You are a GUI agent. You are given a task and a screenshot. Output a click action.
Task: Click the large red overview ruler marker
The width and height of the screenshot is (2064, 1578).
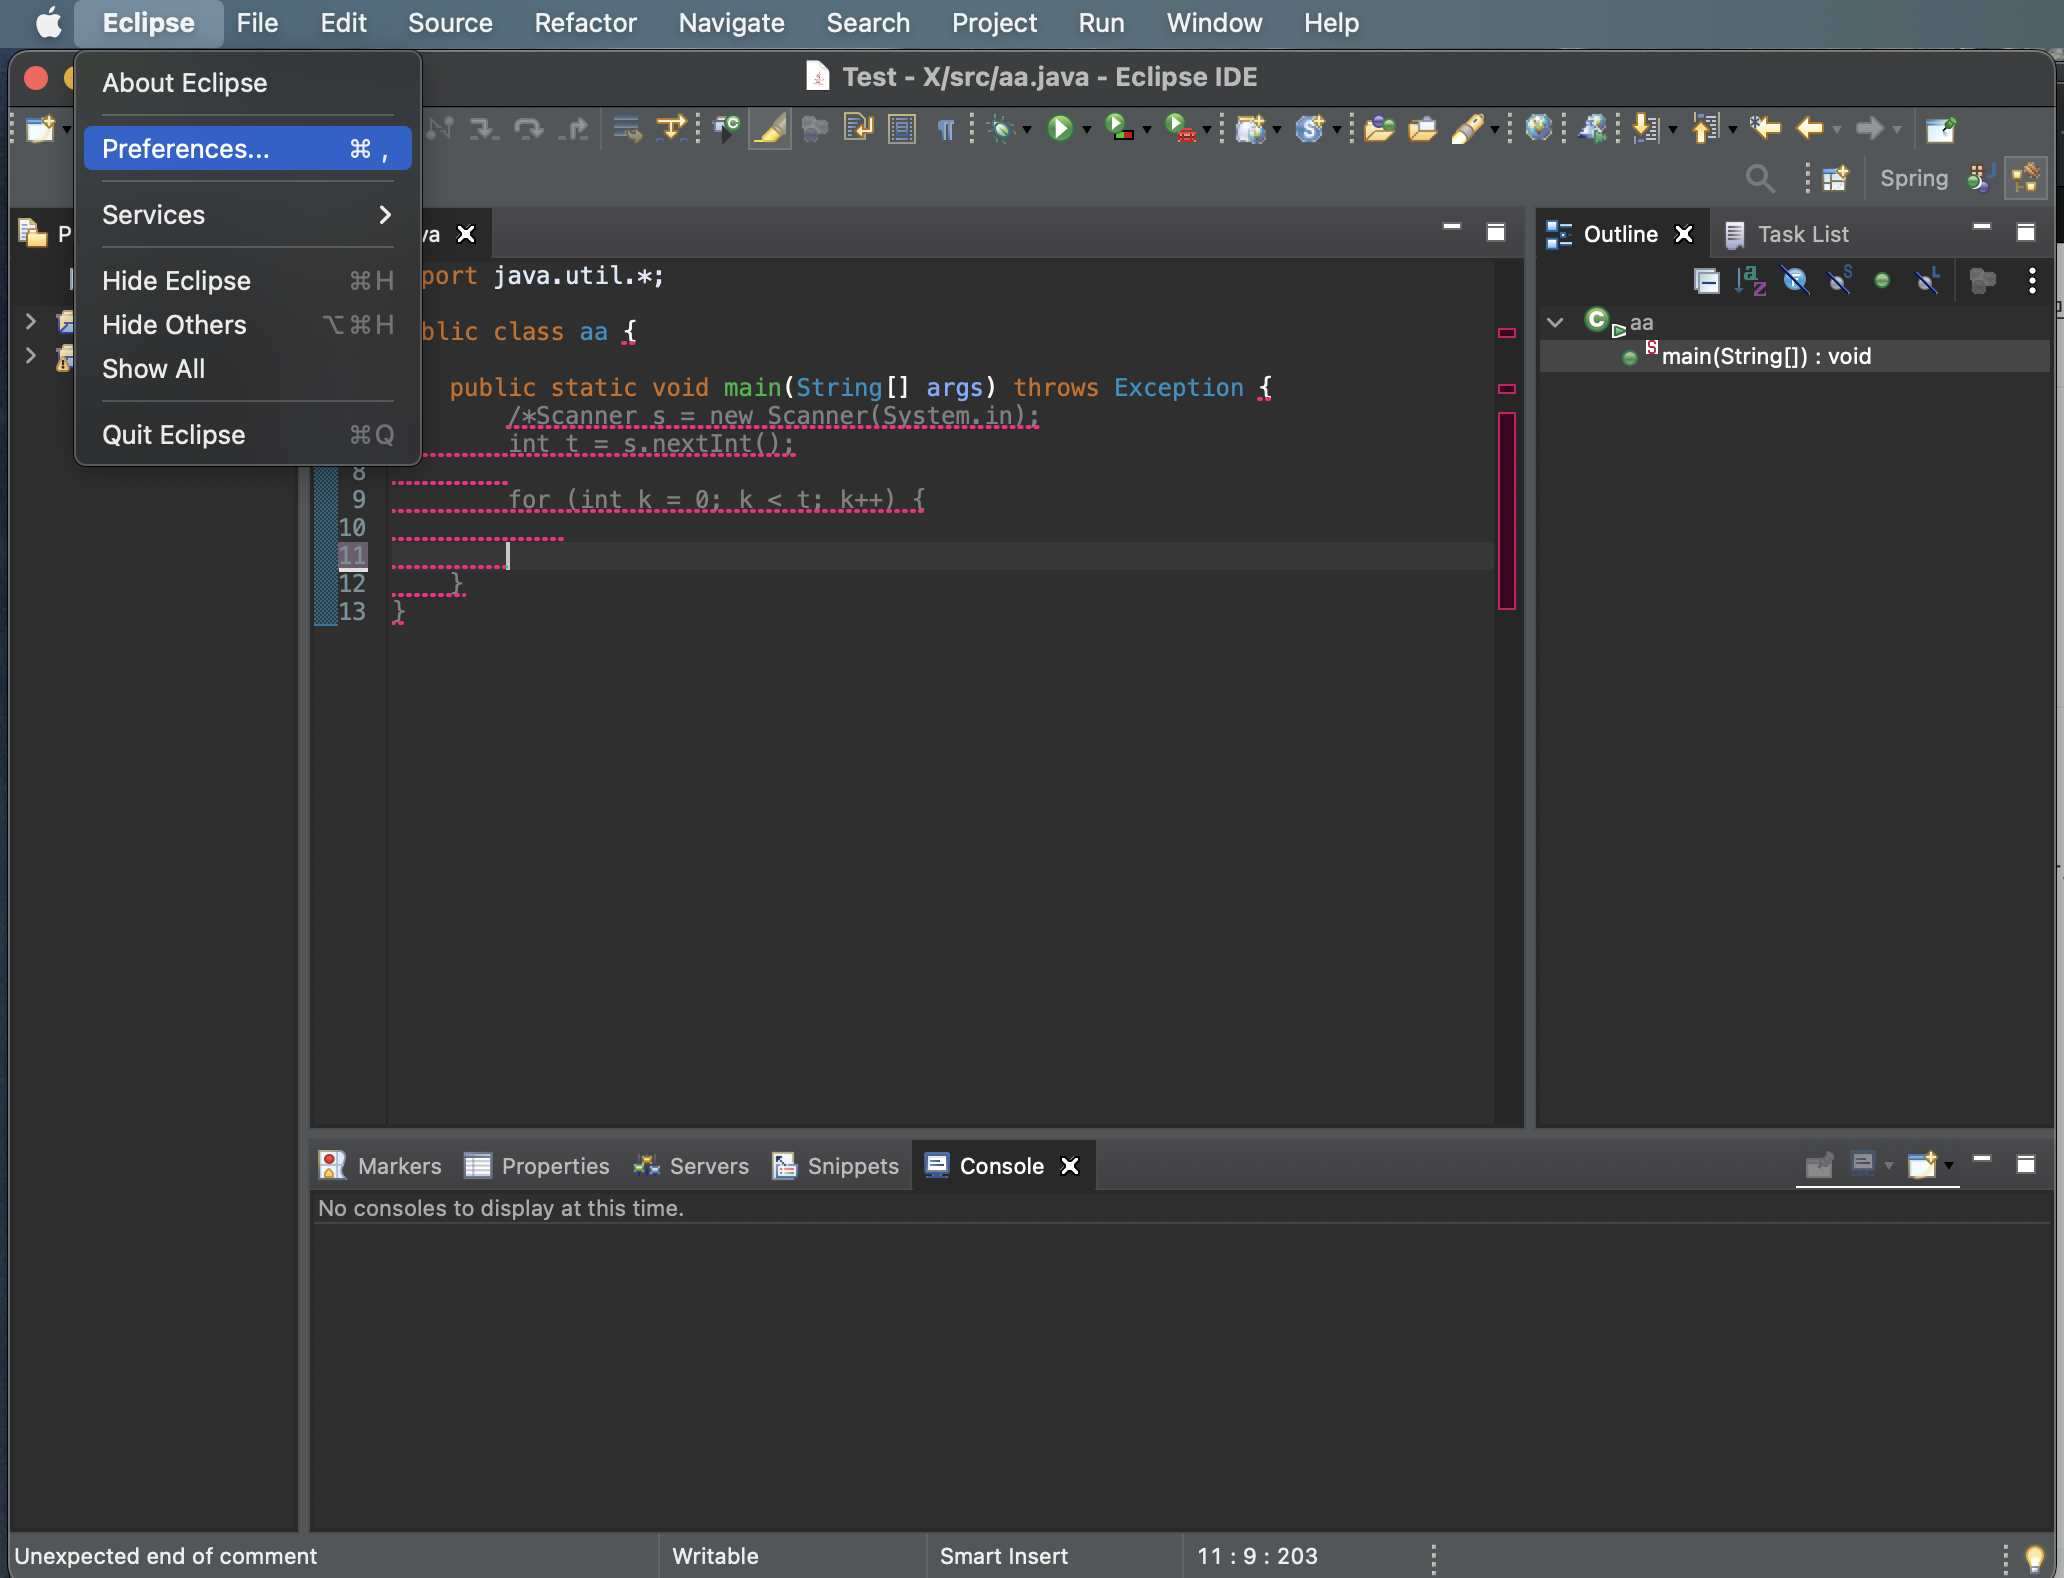(x=1506, y=510)
